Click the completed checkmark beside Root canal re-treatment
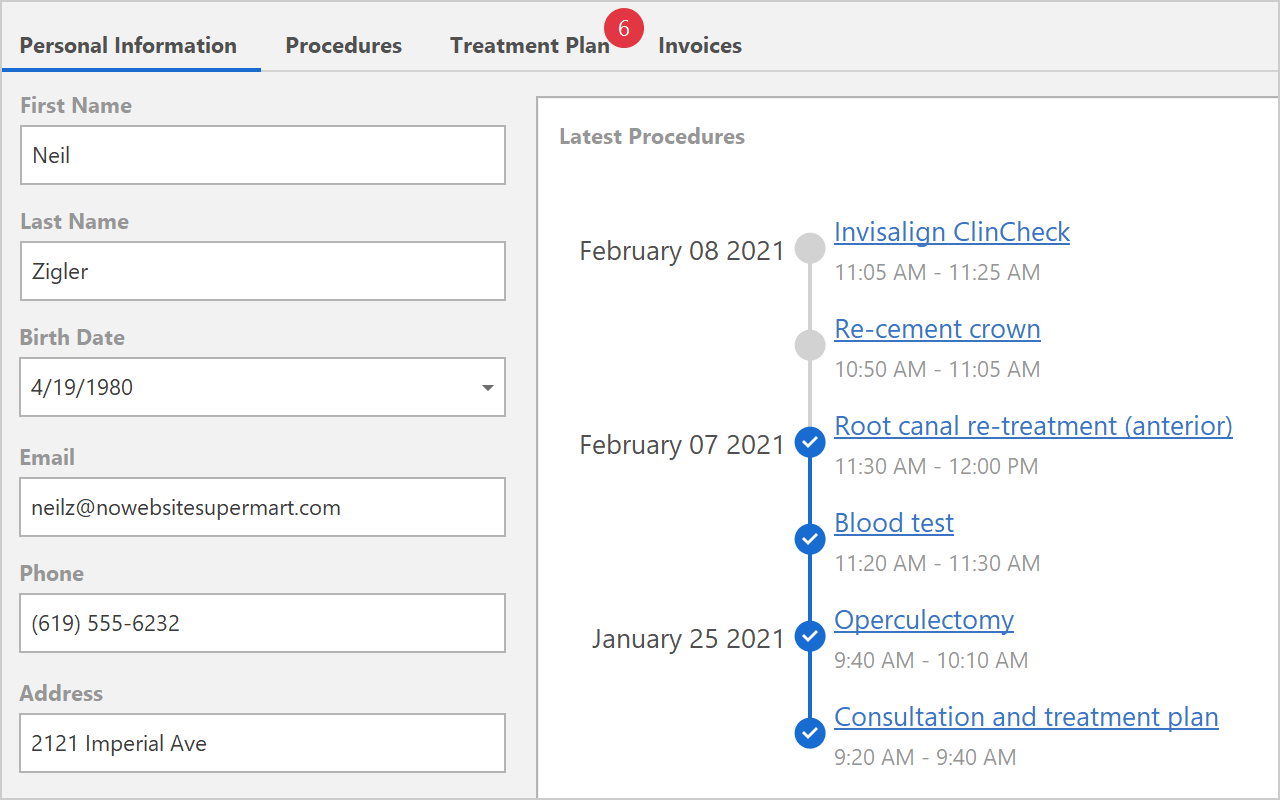The width and height of the screenshot is (1280, 800). 809,442
